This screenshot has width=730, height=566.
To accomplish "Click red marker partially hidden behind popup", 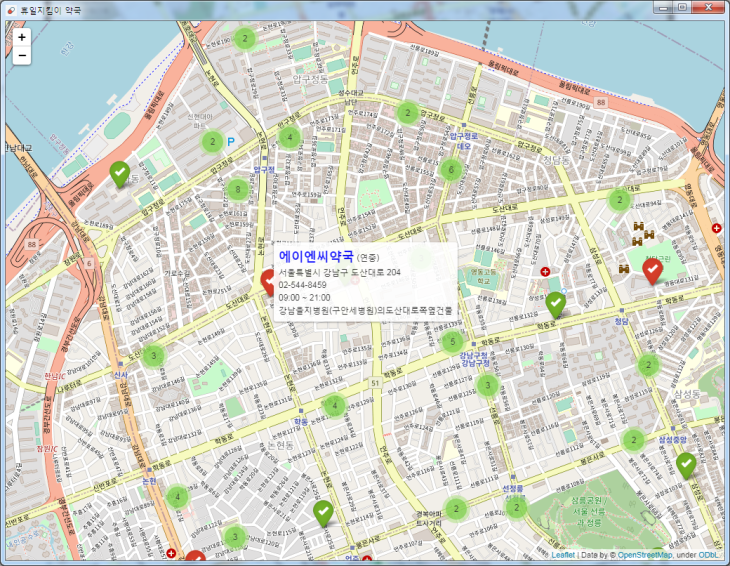I will [268, 280].
